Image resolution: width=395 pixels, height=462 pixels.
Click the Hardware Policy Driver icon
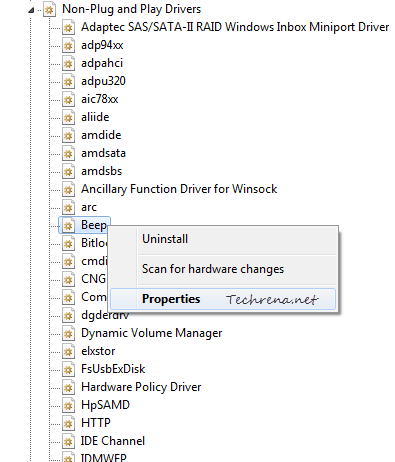tap(68, 387)
